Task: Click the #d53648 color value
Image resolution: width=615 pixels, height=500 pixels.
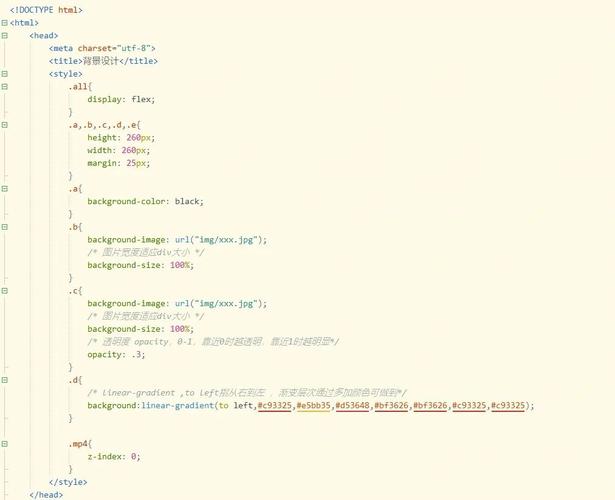Action: pos(352,405)
